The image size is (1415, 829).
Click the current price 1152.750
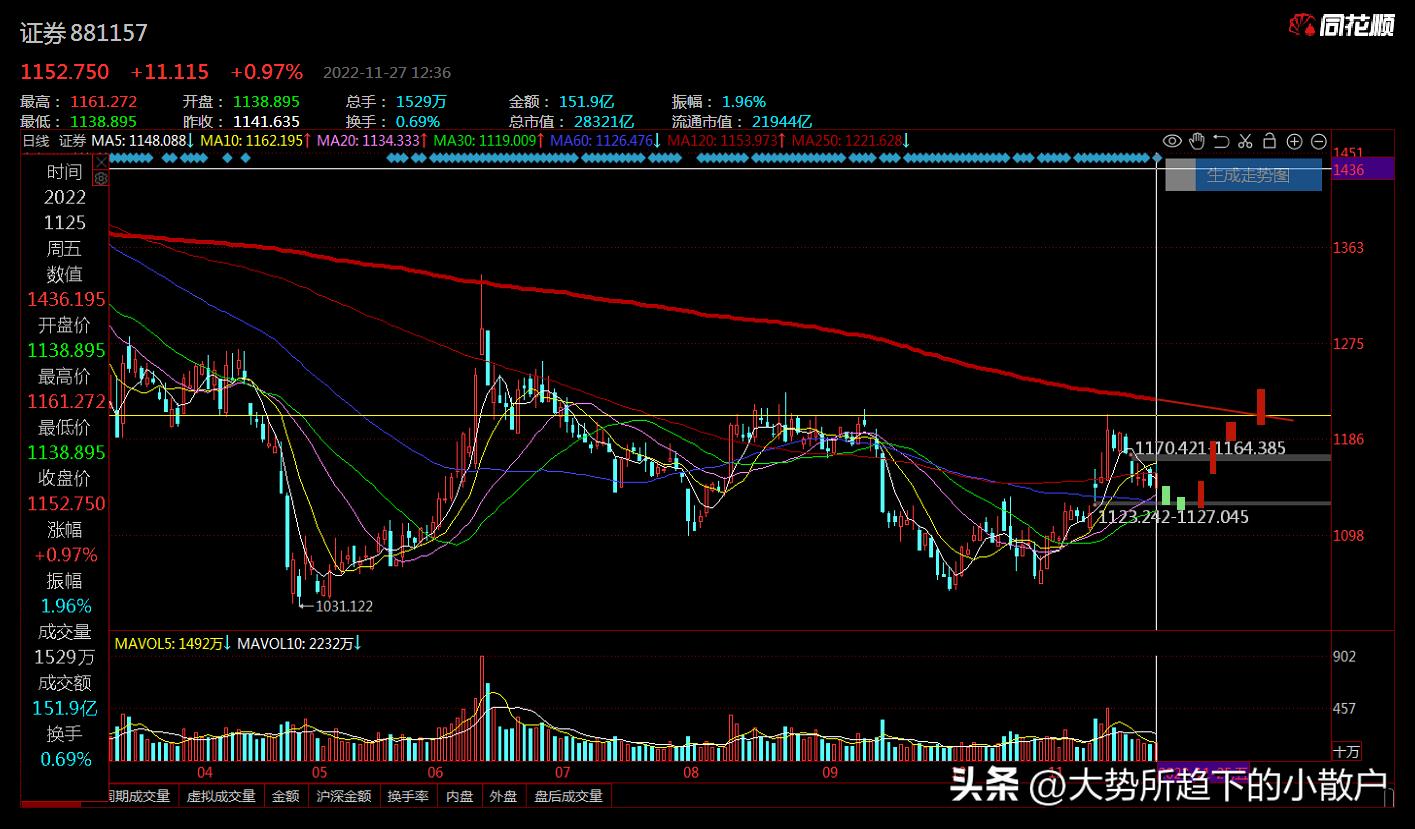click(65, 72)
